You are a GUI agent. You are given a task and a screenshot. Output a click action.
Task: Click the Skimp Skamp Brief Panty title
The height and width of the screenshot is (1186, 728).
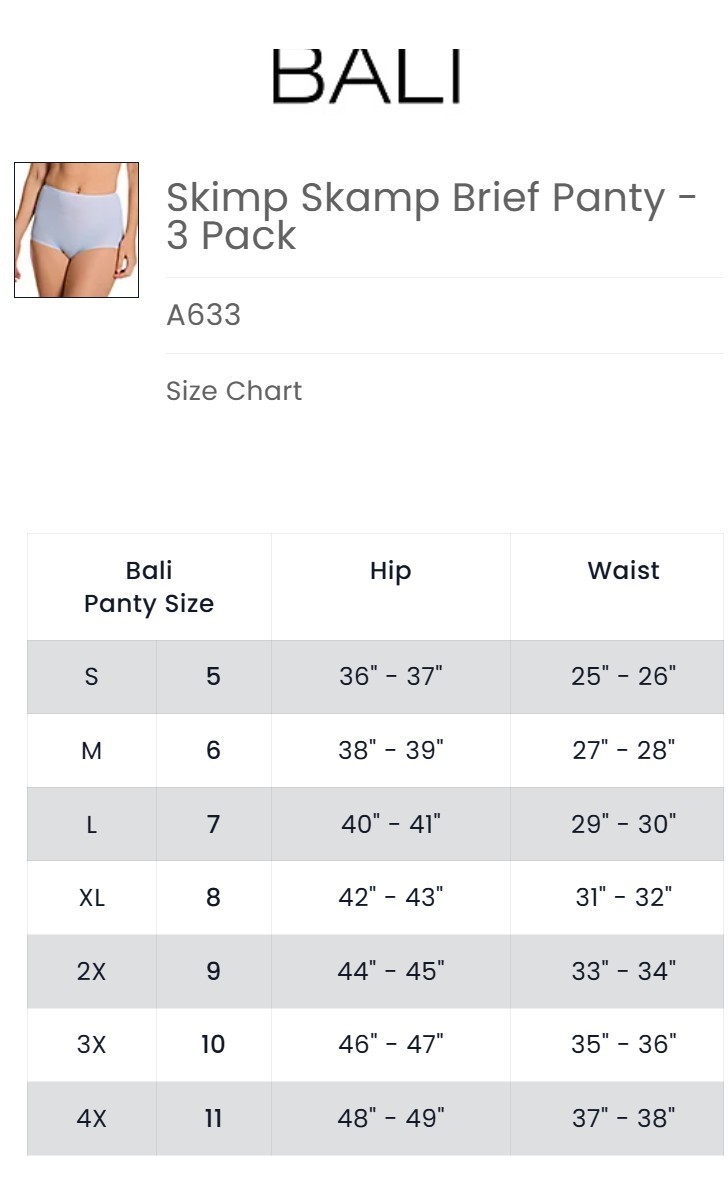[x=431, y=216]
